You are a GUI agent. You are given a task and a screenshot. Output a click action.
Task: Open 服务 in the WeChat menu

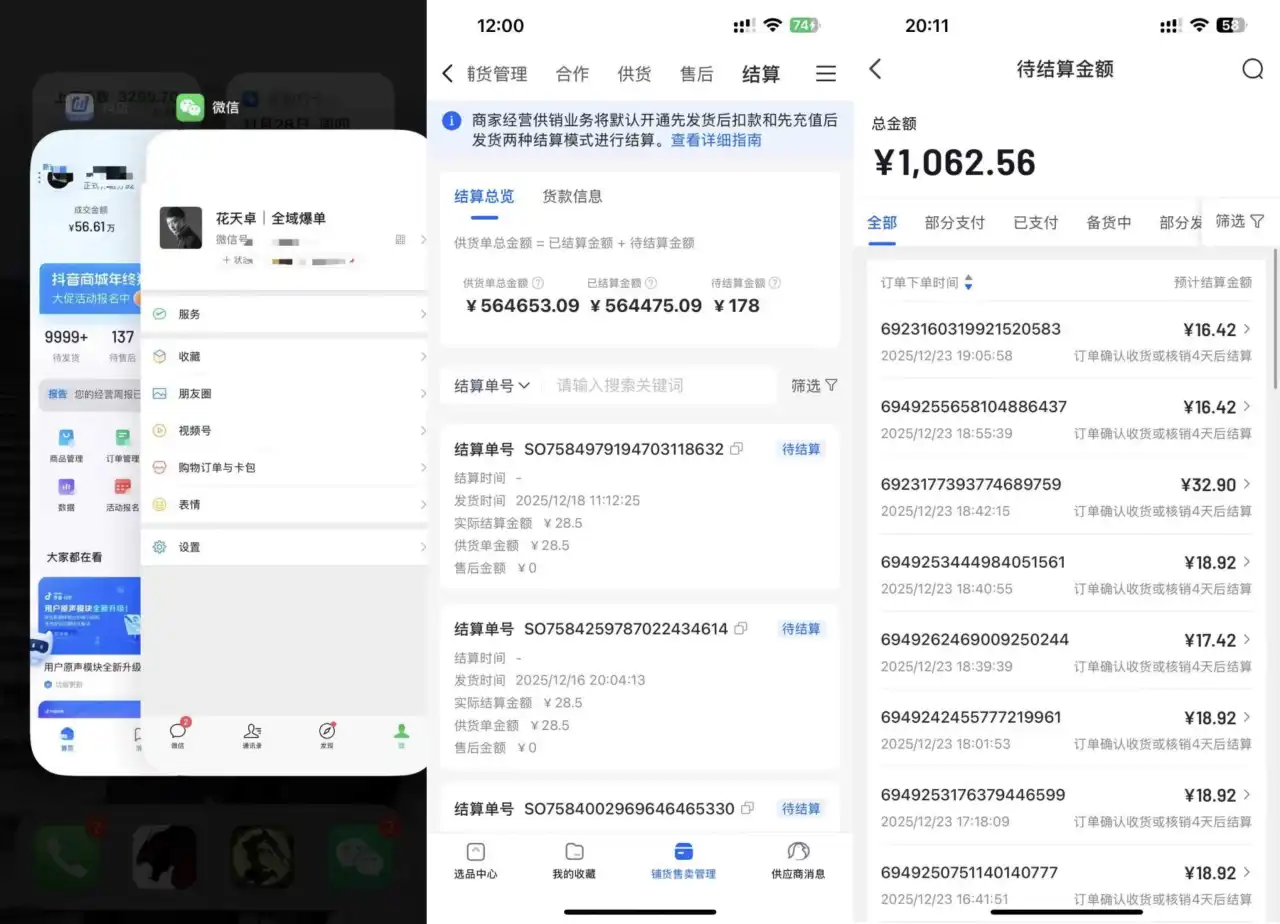pos(285,314)
